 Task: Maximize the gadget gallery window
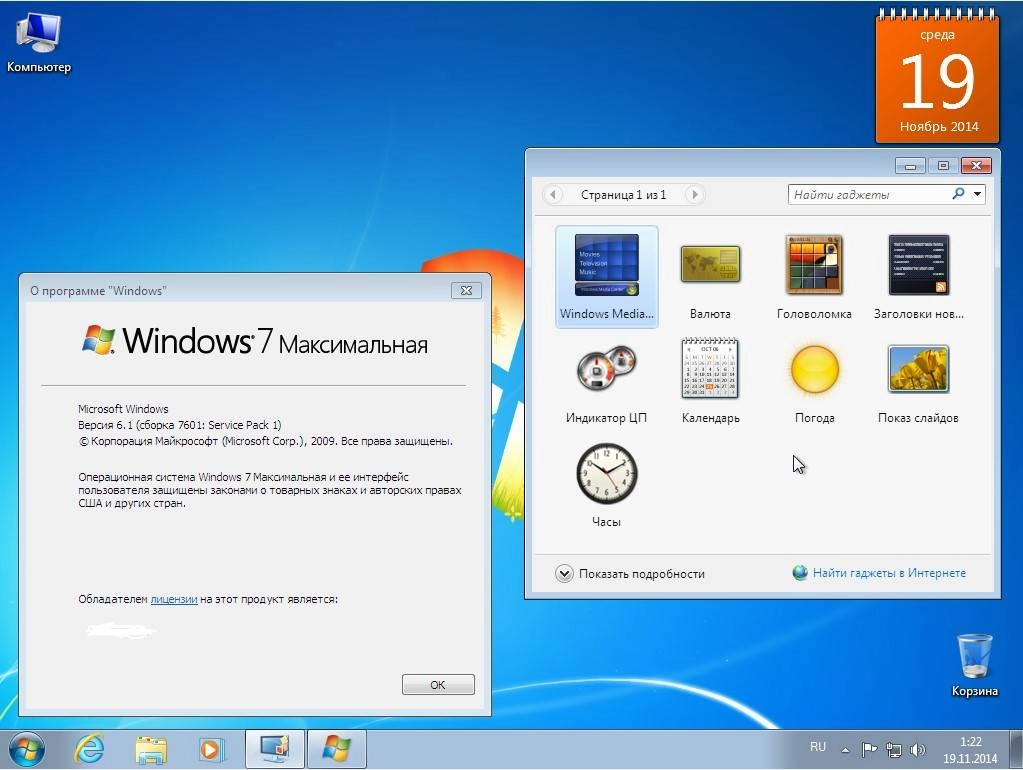click(x=943, y=166)
